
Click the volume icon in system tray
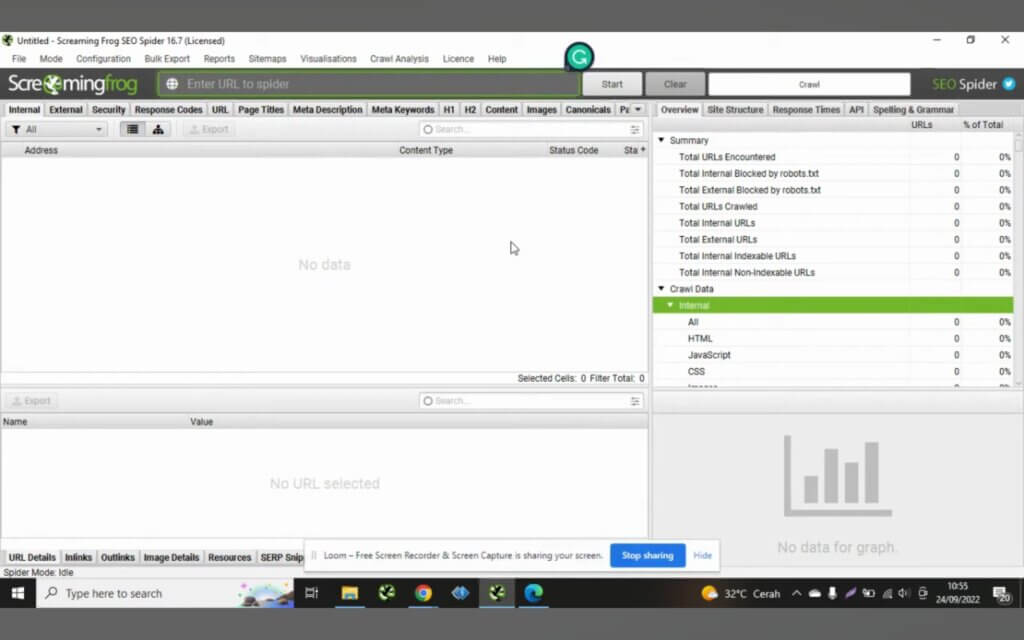click(904, 594)
